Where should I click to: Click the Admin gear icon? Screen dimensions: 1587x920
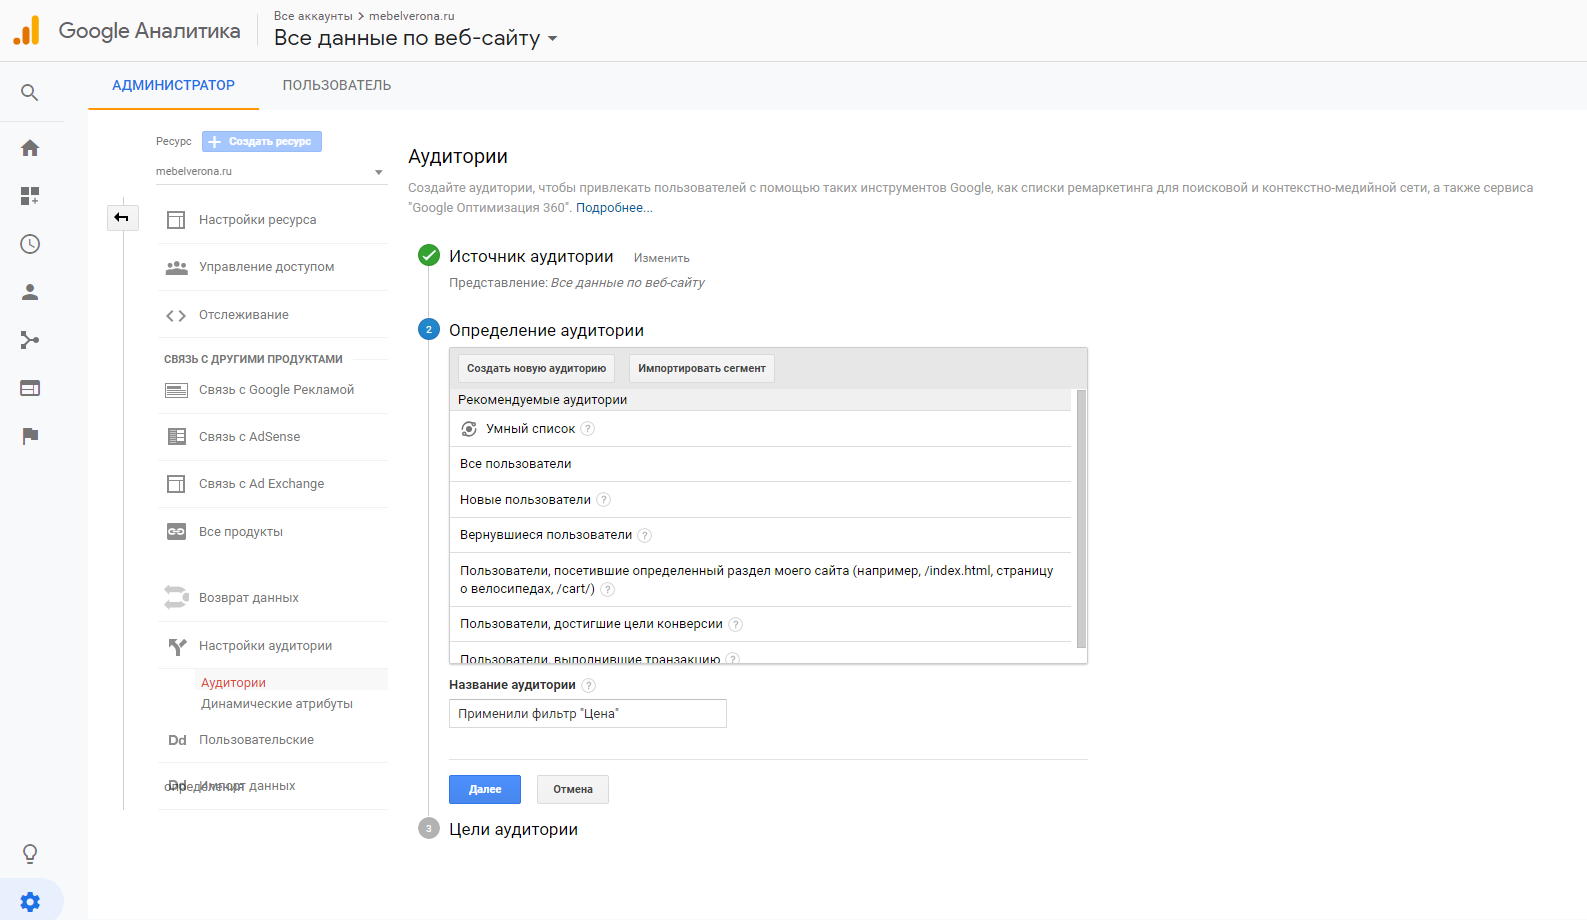(x=30, y=902)
